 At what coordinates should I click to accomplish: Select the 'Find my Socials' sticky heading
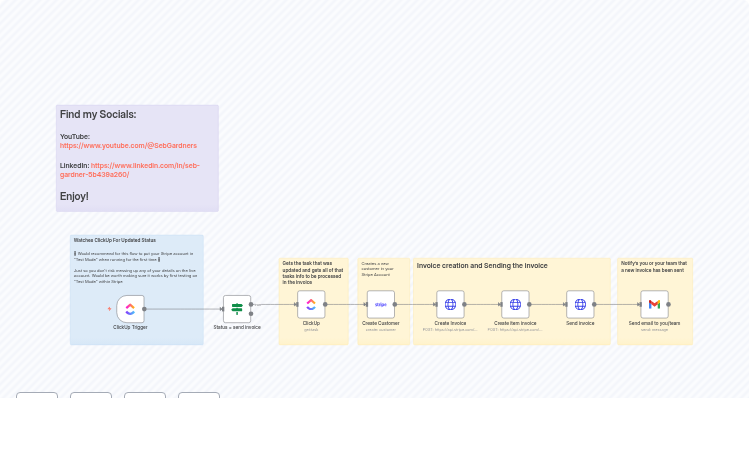click(98, 115)
